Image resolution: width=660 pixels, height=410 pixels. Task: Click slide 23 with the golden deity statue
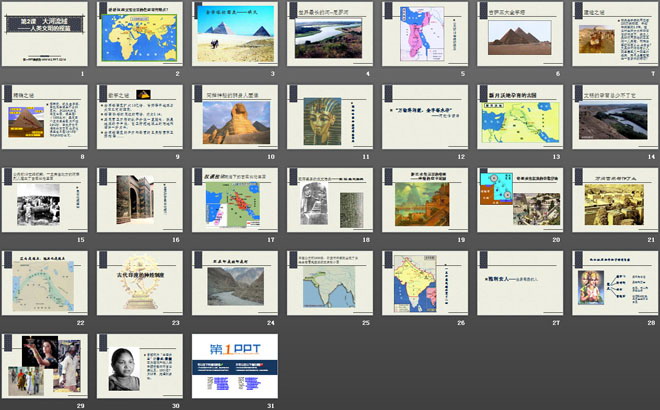[139, 283]
